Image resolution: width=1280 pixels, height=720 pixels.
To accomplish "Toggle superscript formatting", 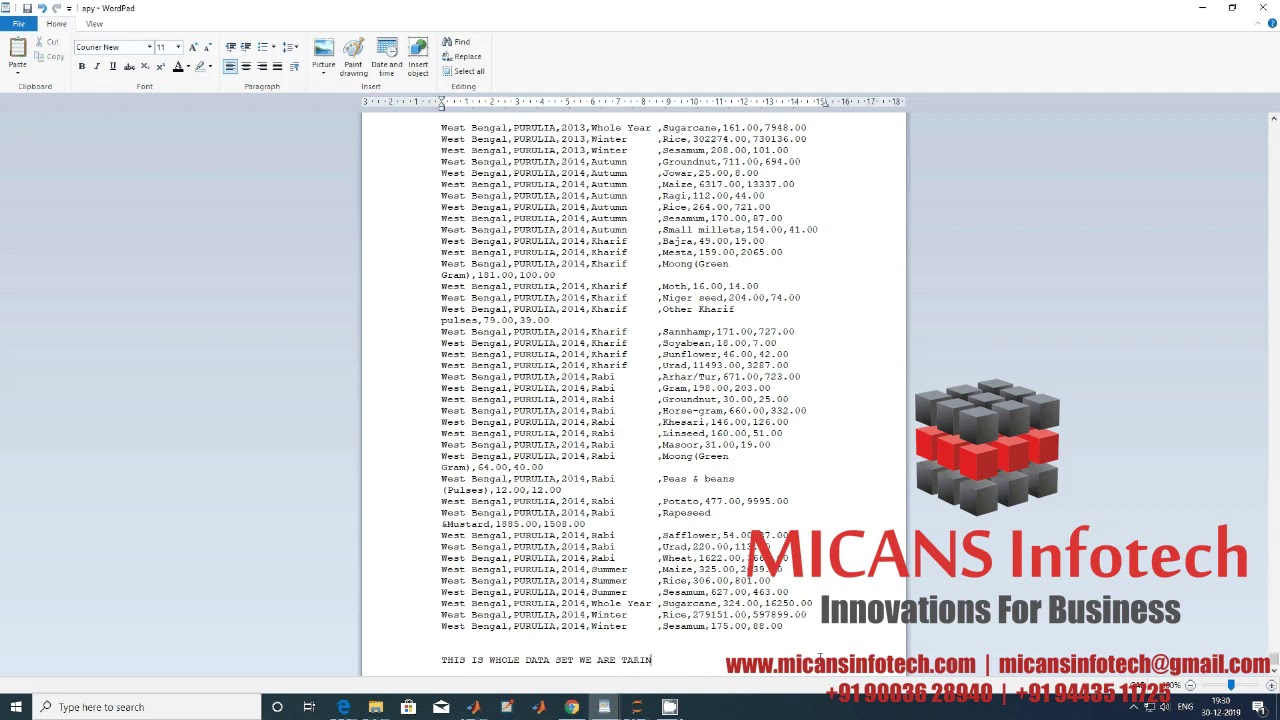I will click(x=160, y=67).
